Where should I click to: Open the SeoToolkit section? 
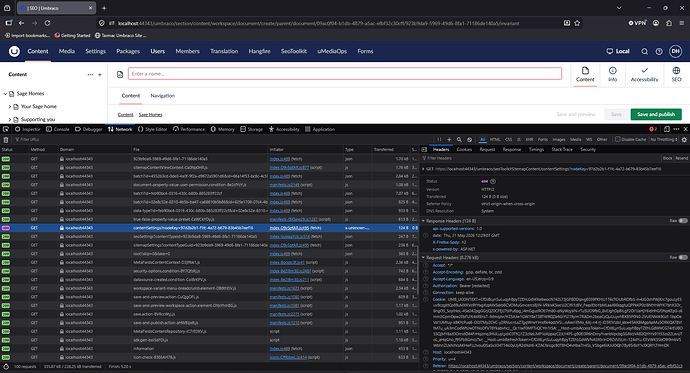tap(294, 51)
